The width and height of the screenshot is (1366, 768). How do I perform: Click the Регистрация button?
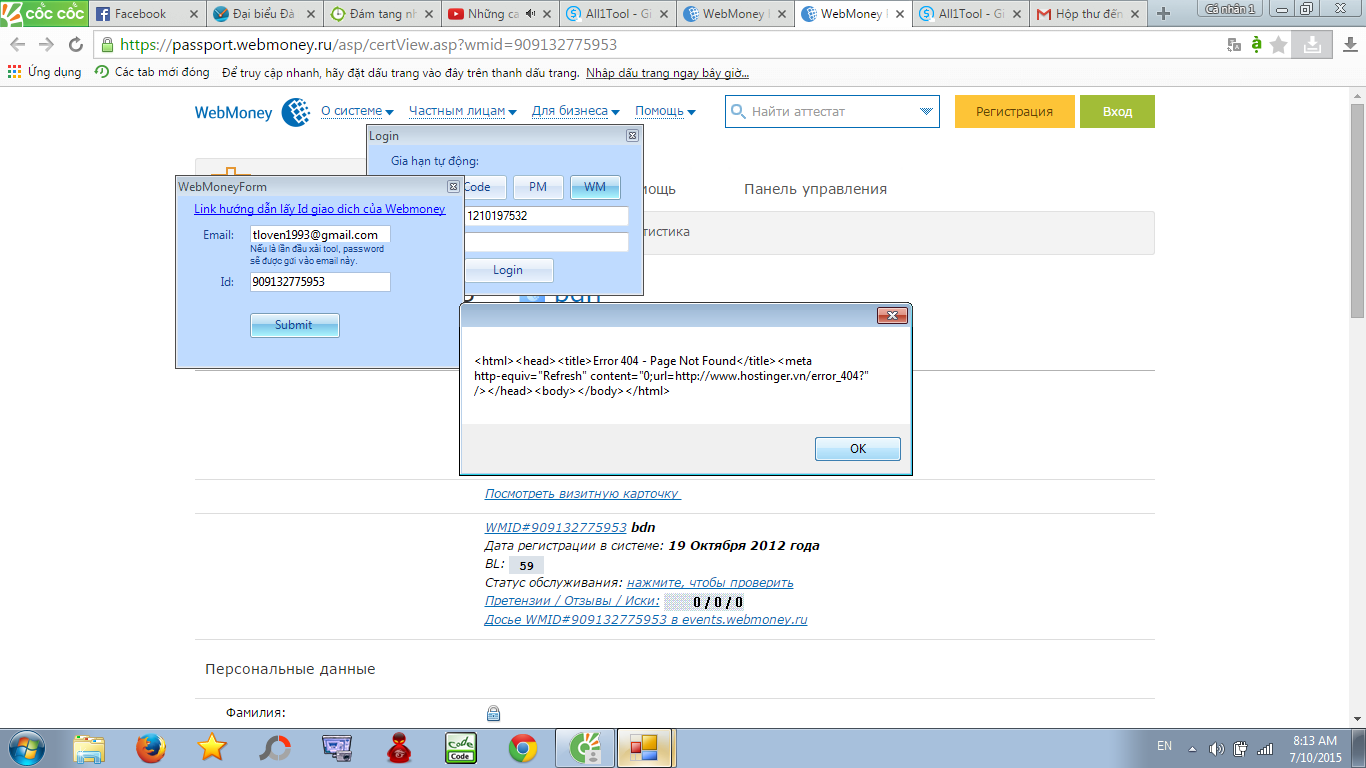click(1015, 112)
